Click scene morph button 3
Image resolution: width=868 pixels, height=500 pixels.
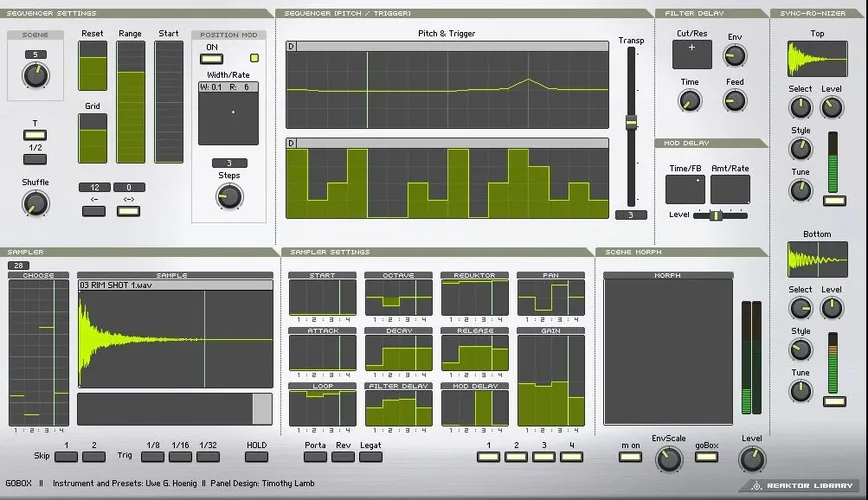[x=544, y=457]
